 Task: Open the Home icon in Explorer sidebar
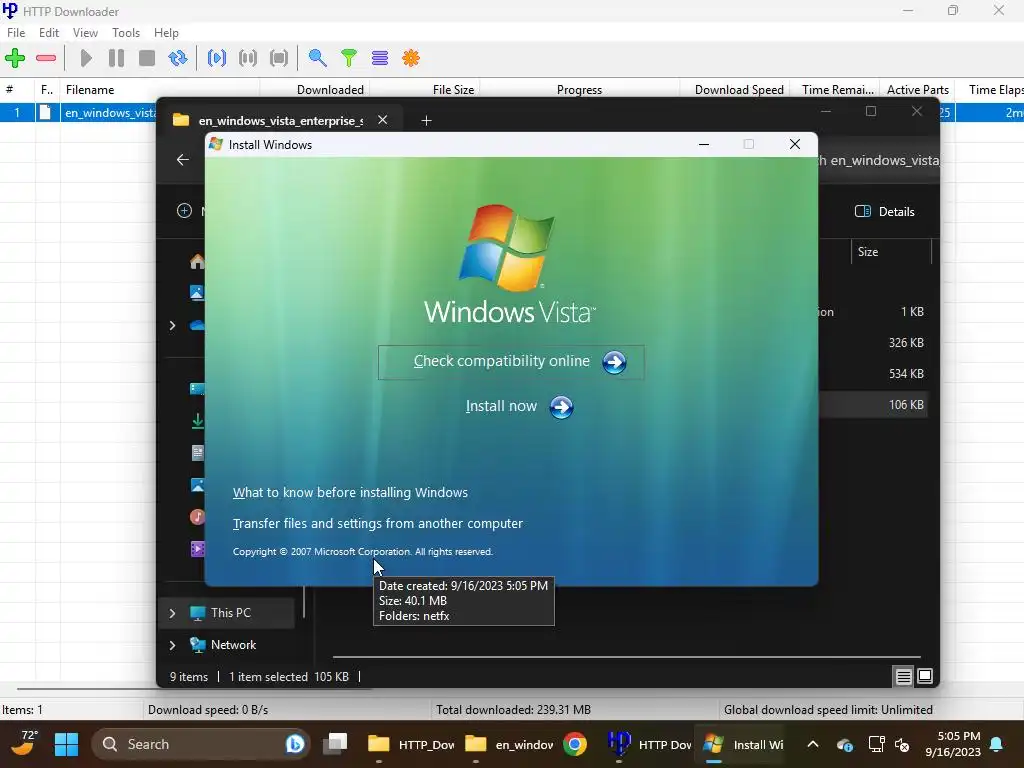pos(197,261)
